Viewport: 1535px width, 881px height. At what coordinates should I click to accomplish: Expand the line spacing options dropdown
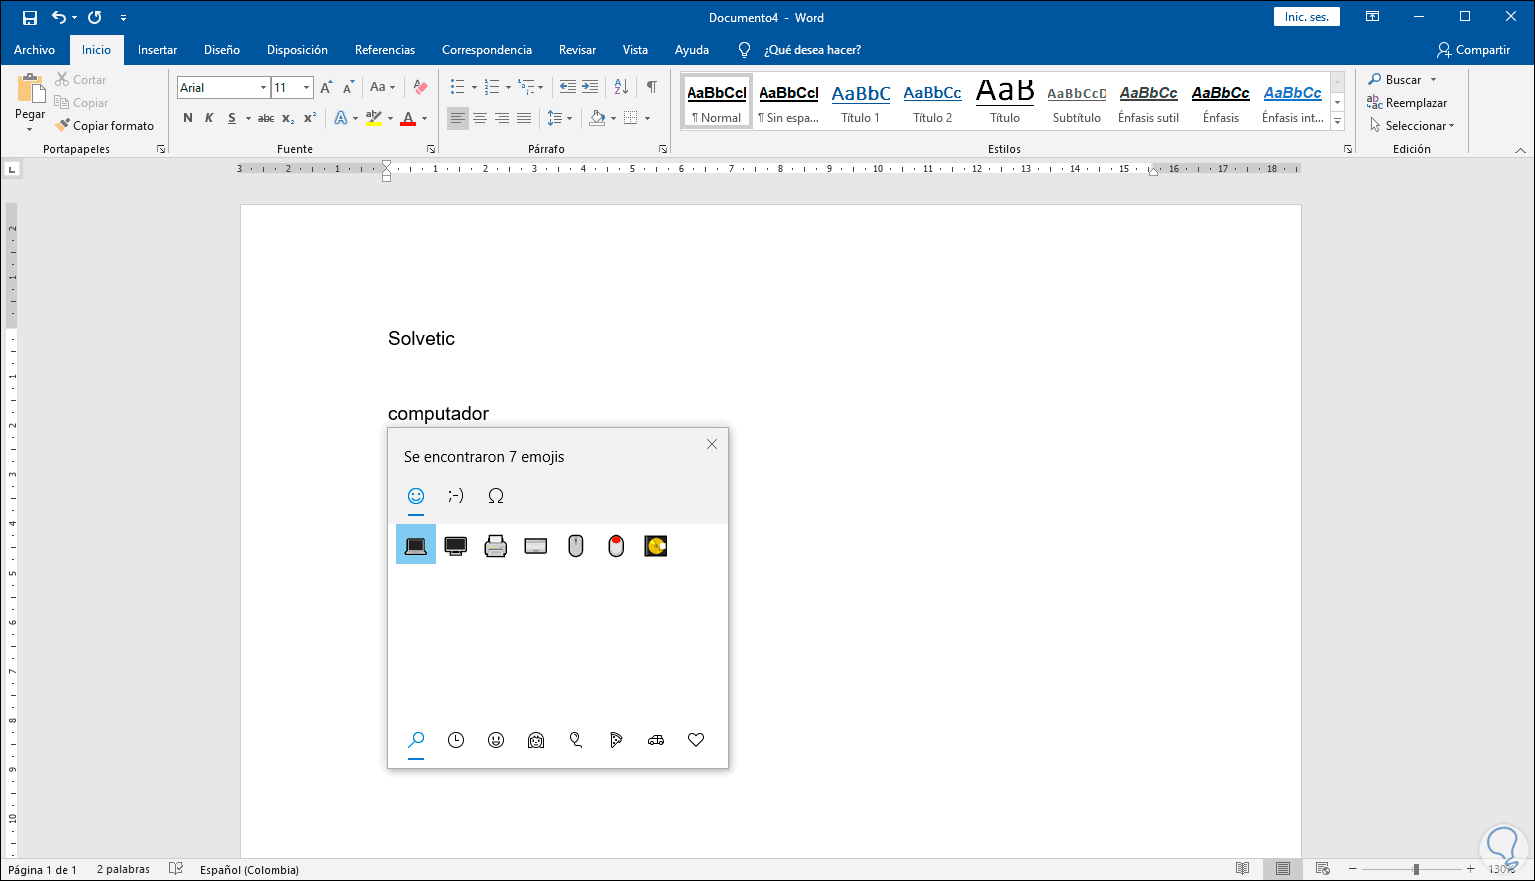pyautogui.click(x=568, y=118)
